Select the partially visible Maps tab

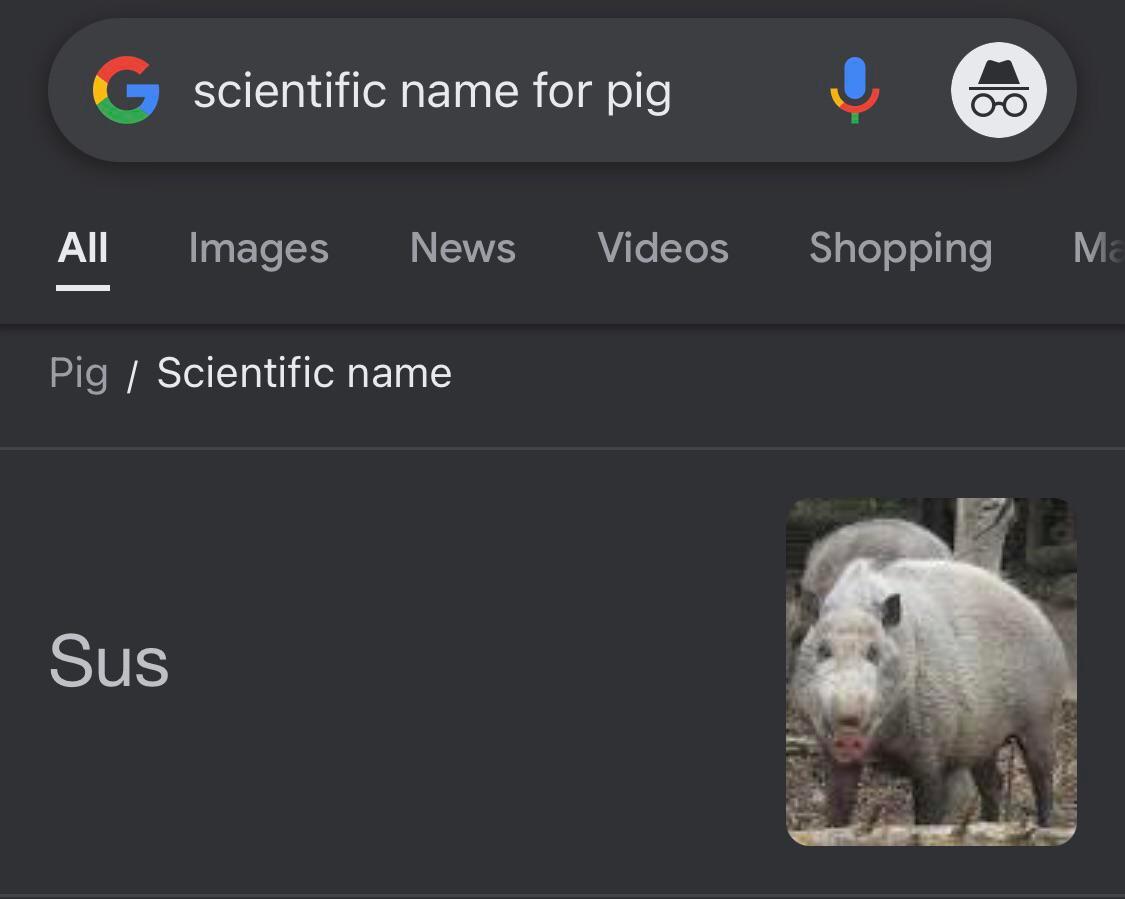click(1097, 248)
